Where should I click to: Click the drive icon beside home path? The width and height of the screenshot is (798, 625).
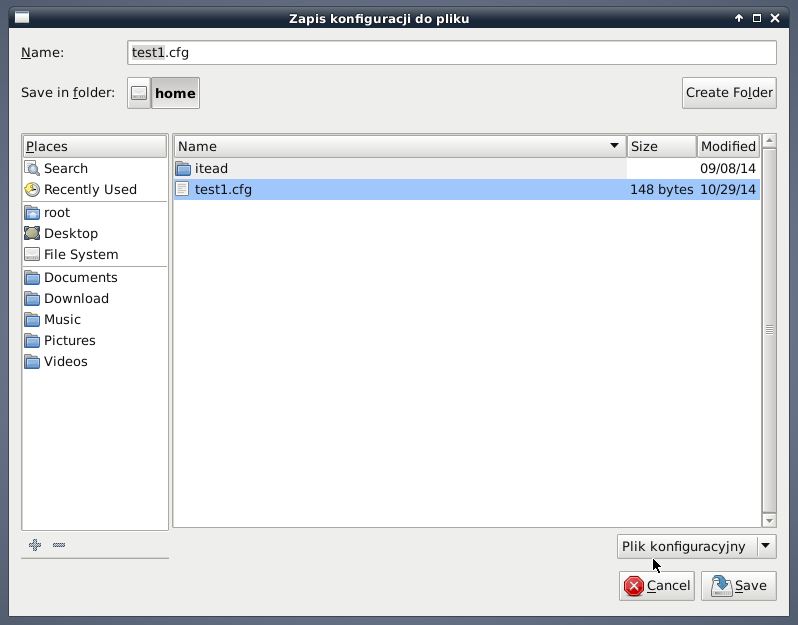pyautogui.click(x=139, y=93)
